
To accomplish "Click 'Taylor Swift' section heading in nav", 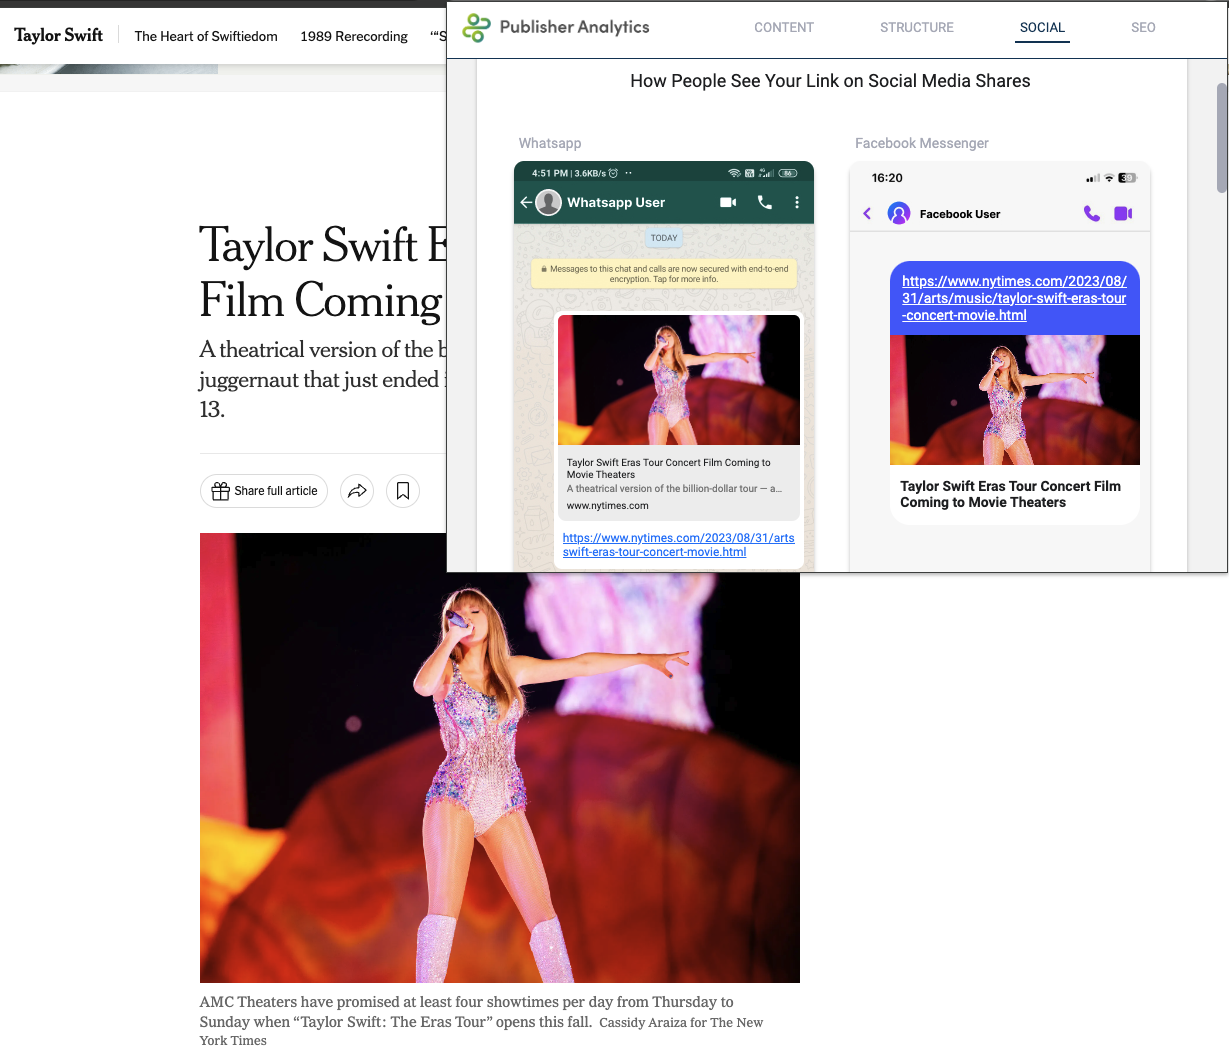I will click(x=58, y=35).
